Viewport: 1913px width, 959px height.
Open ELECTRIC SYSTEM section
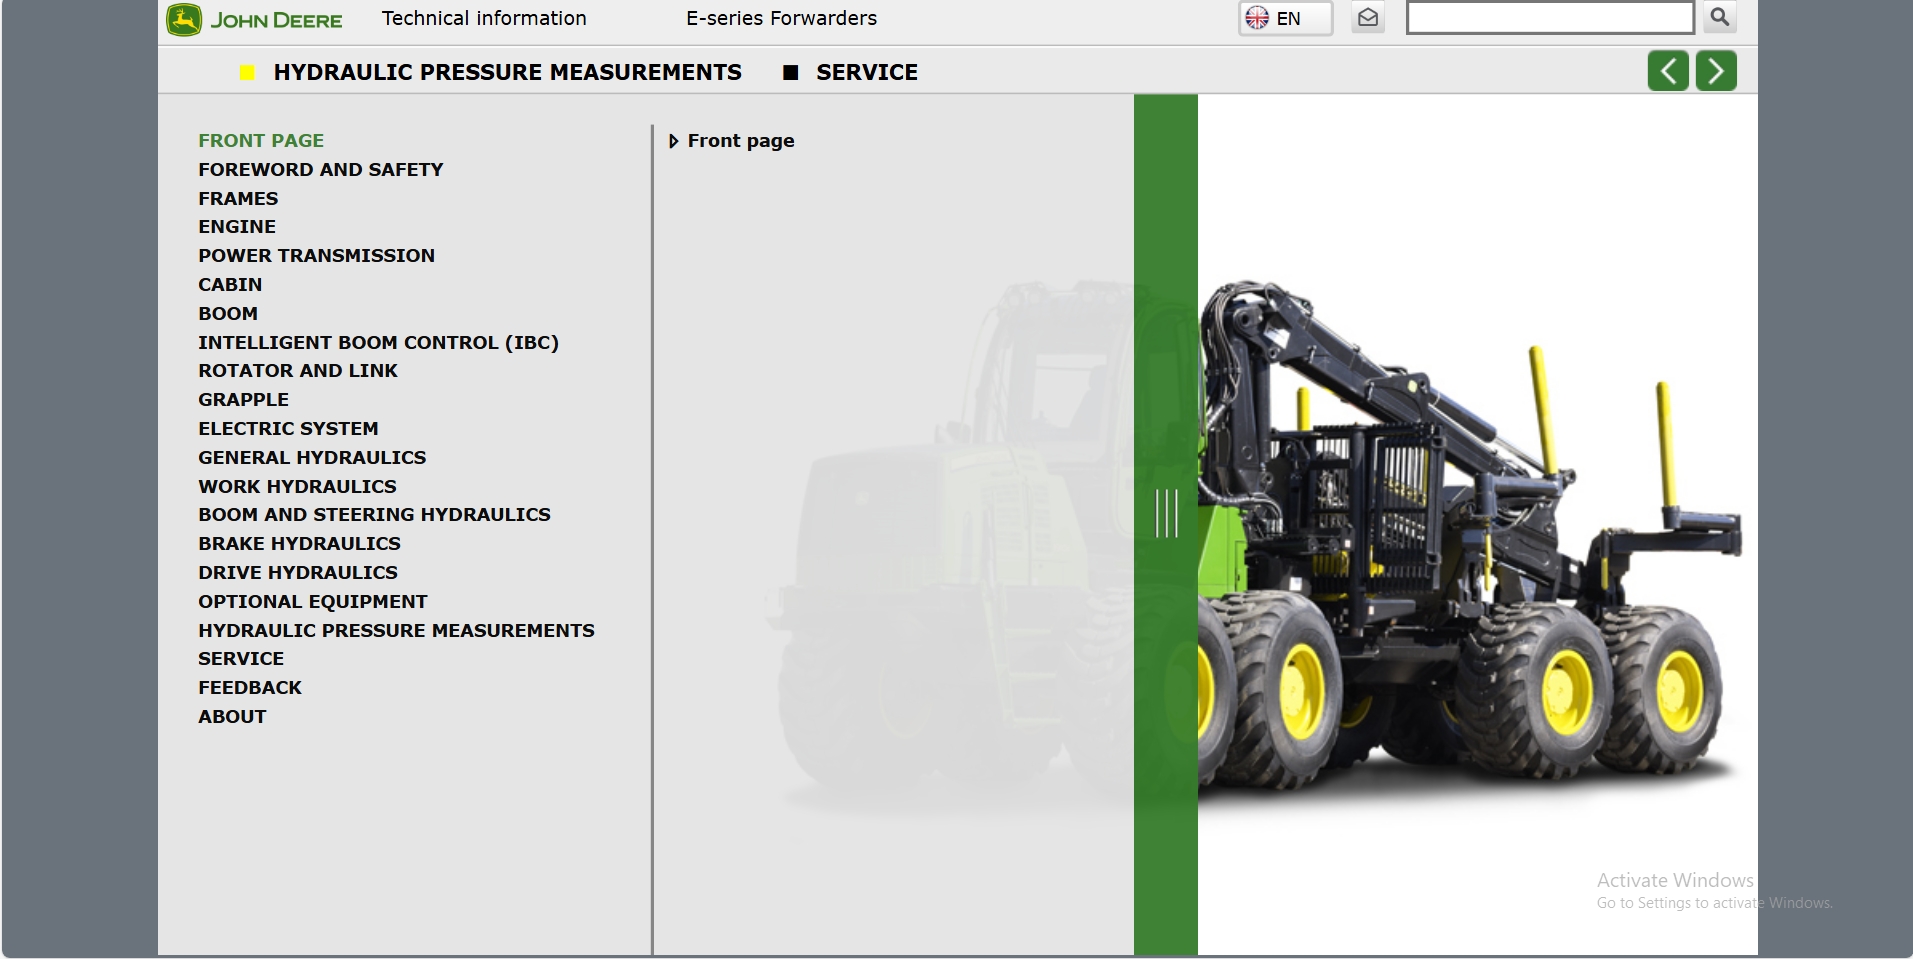tap(288, 429)
